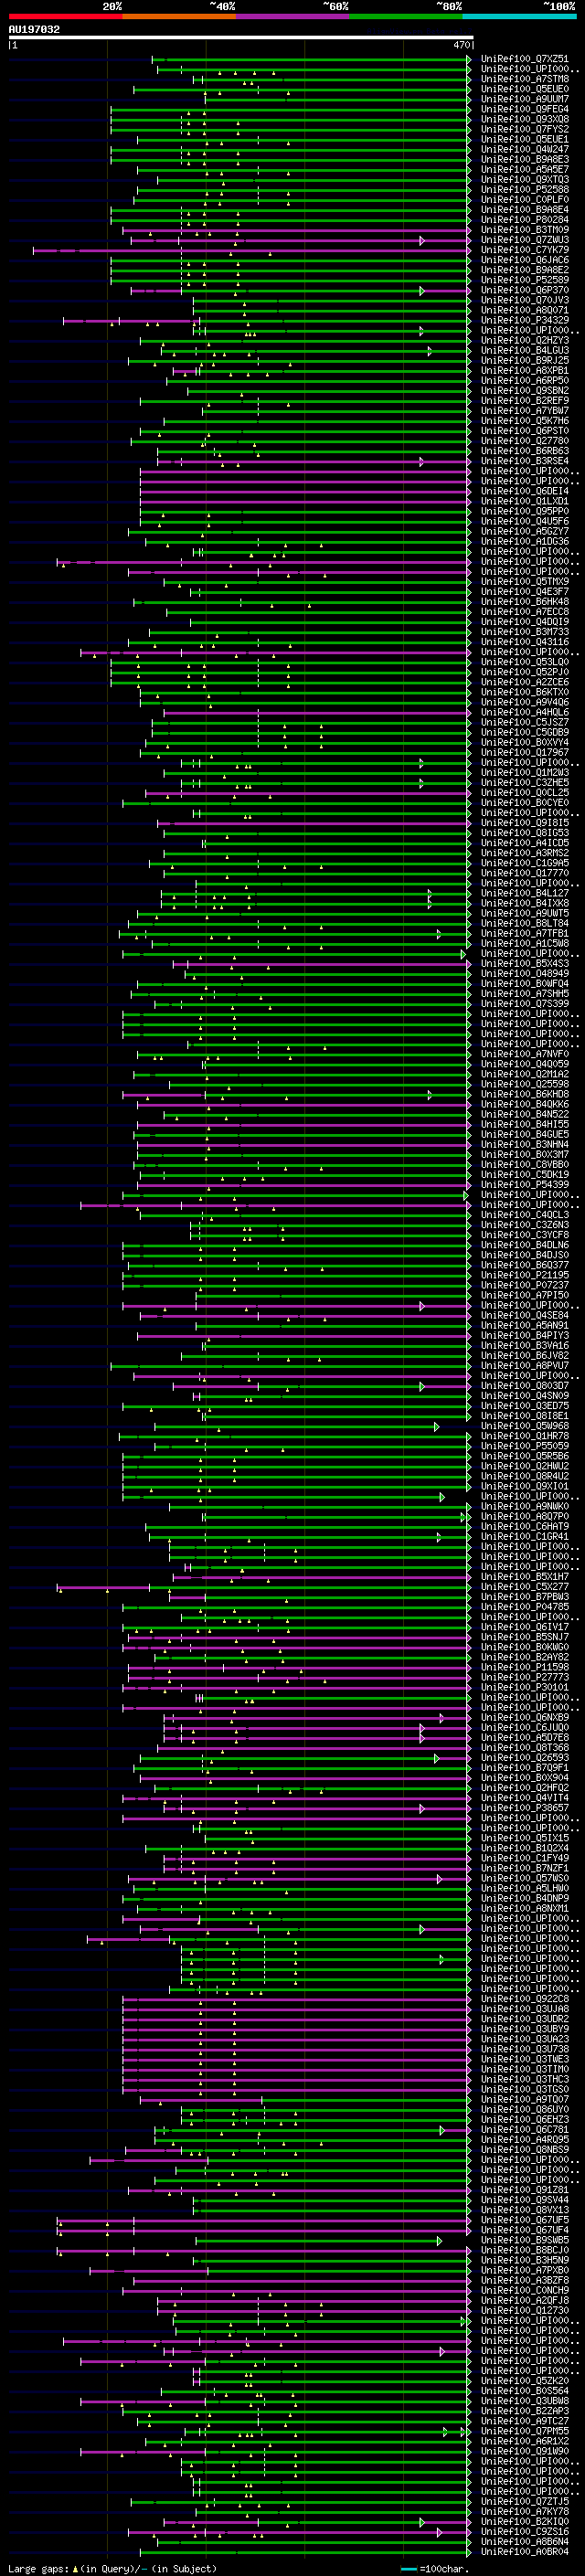Select UniRef100_A8XPB1 entry

click(525, 370)
